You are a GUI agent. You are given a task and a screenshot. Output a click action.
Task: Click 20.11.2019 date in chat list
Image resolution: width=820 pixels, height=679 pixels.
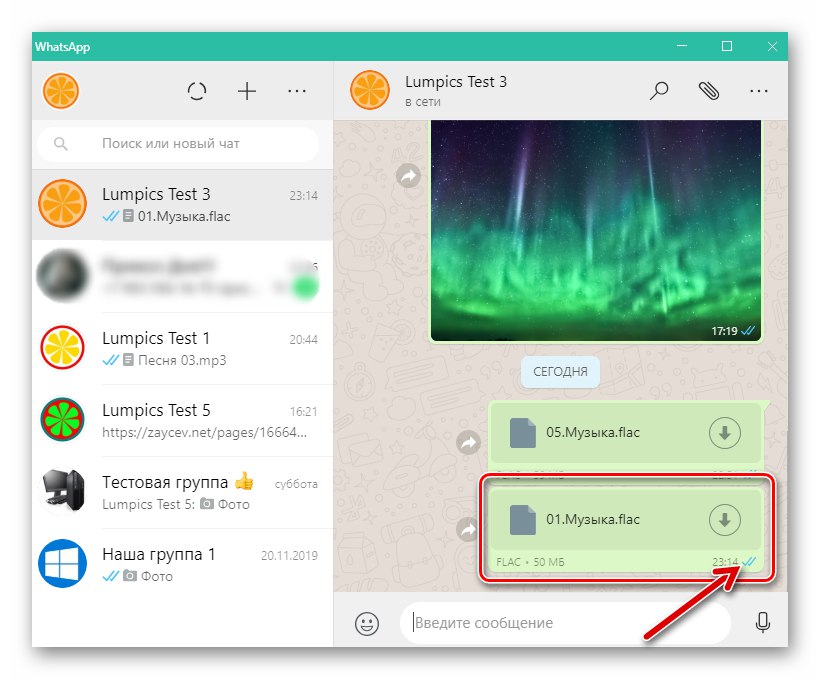289,556
